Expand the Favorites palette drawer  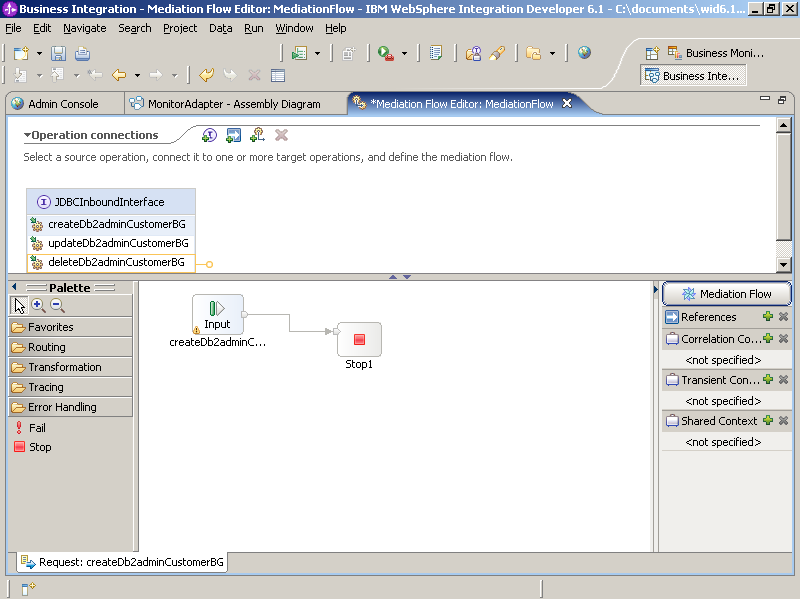pyautogui.click(x=70, y=327)
